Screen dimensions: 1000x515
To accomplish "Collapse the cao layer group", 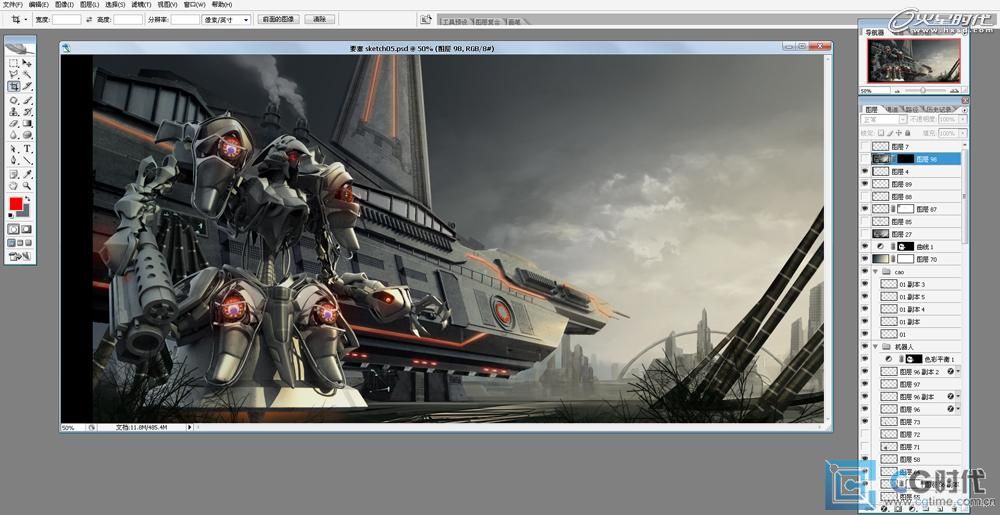I will click(876, 272).
